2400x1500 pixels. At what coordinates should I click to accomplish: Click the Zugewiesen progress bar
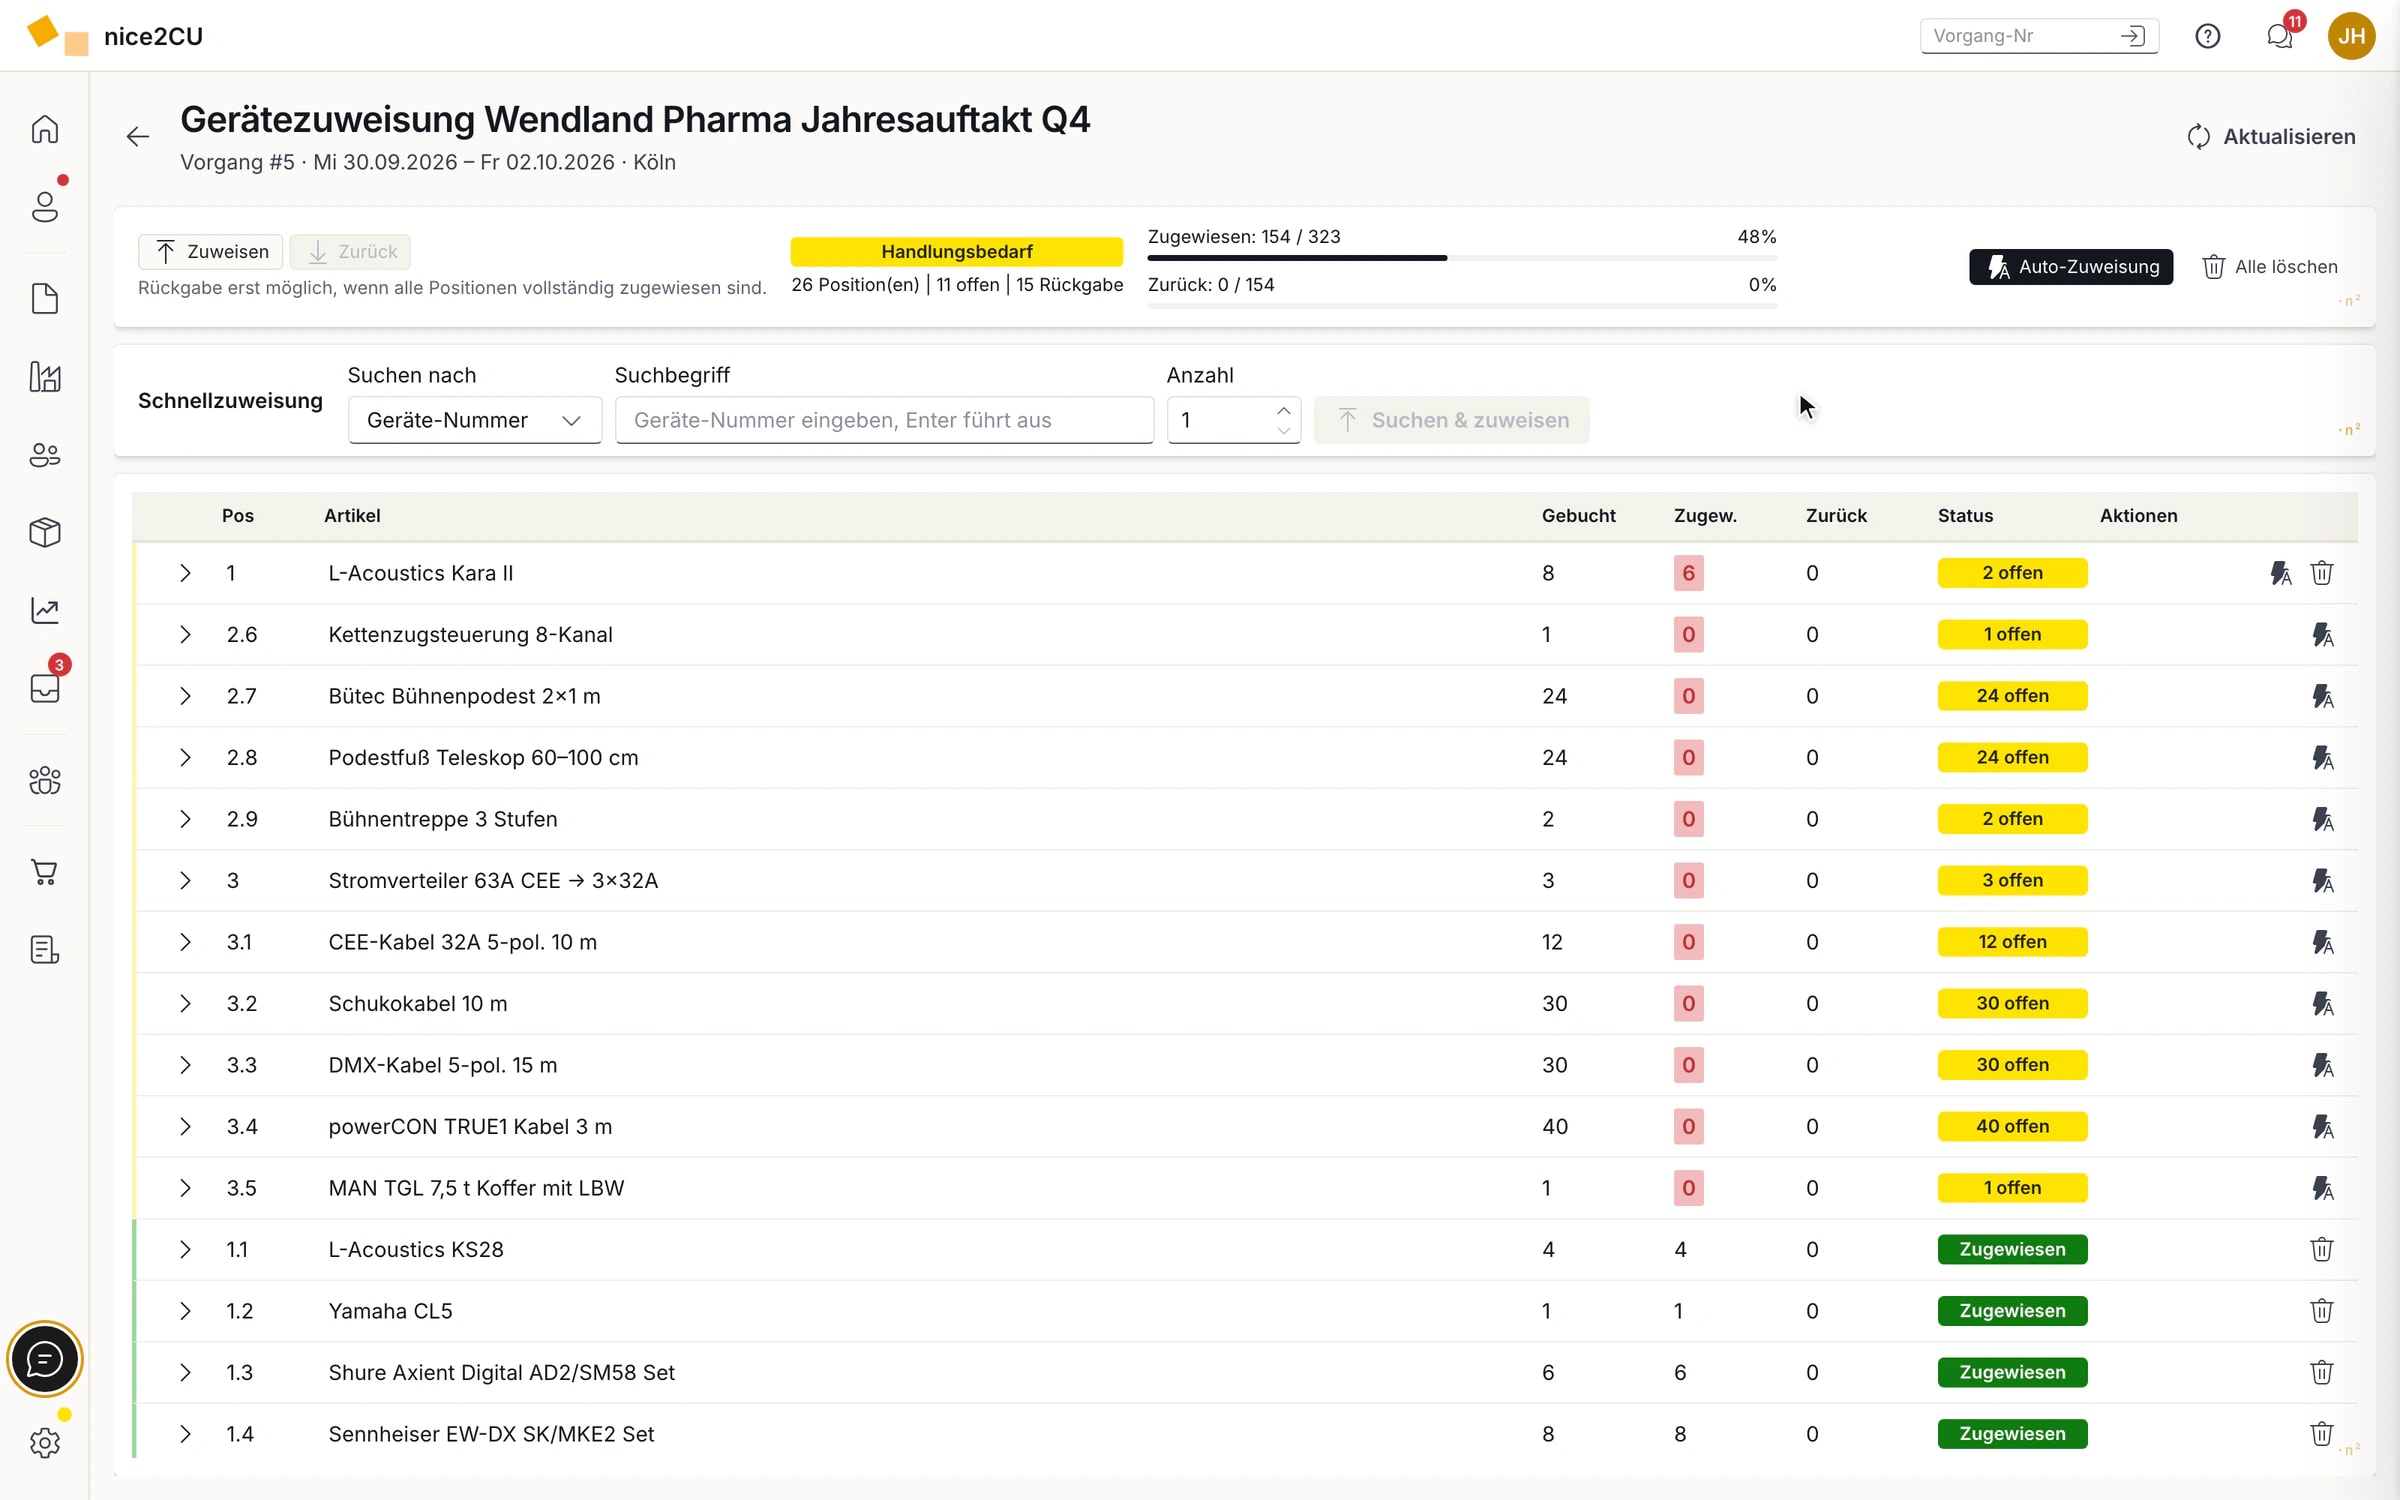1462,258
